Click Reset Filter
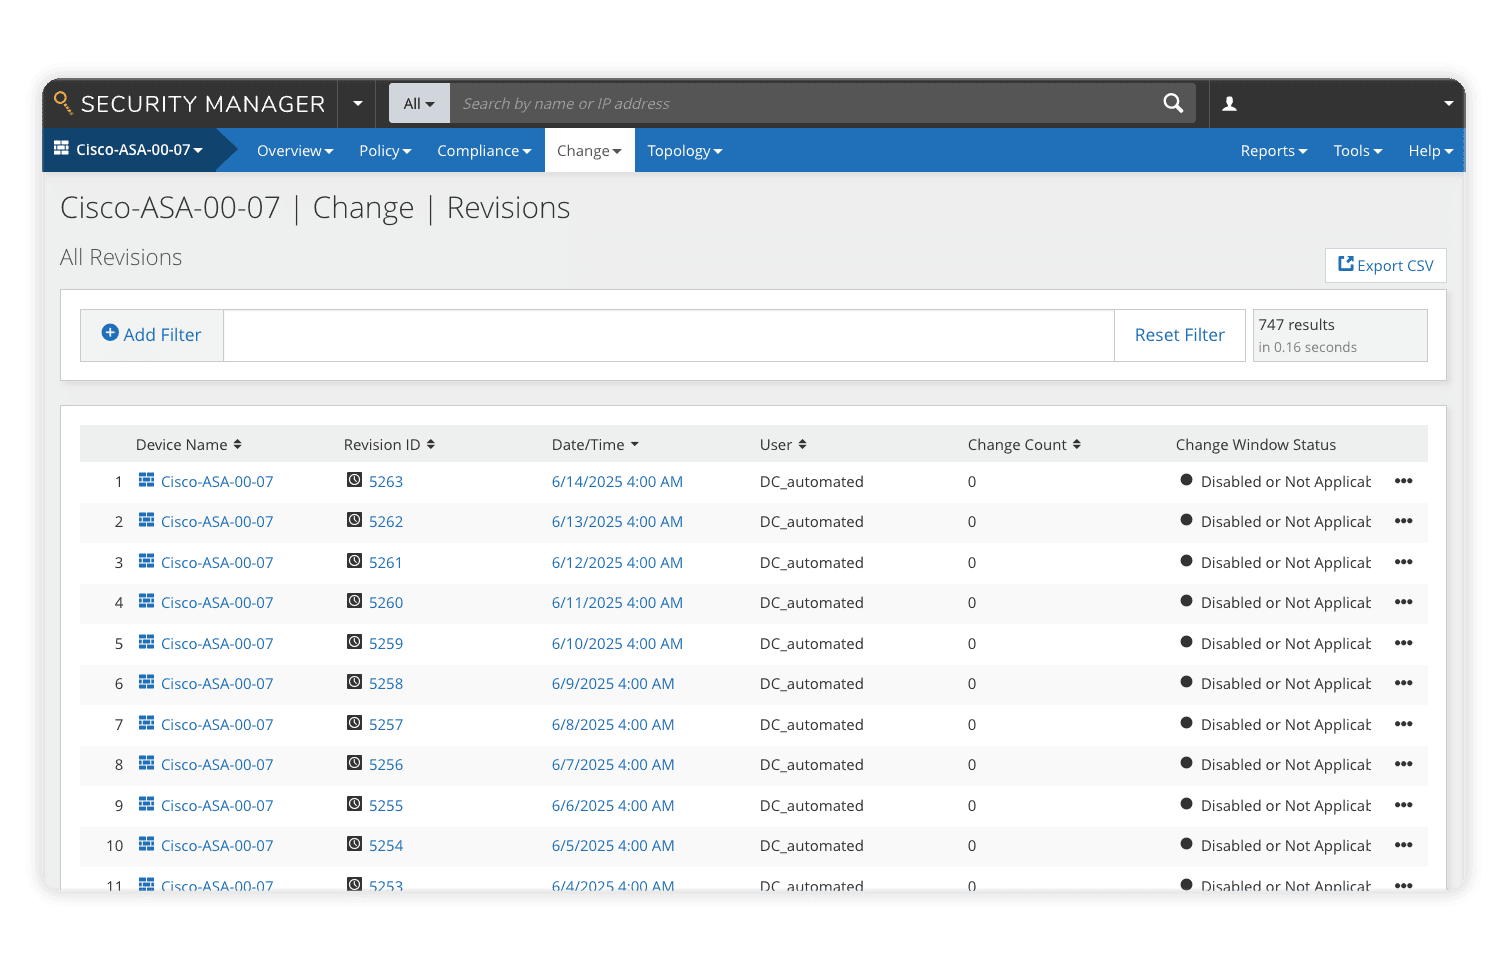Viewport: 1508px width, 968px height. [x=1179, y=335]
